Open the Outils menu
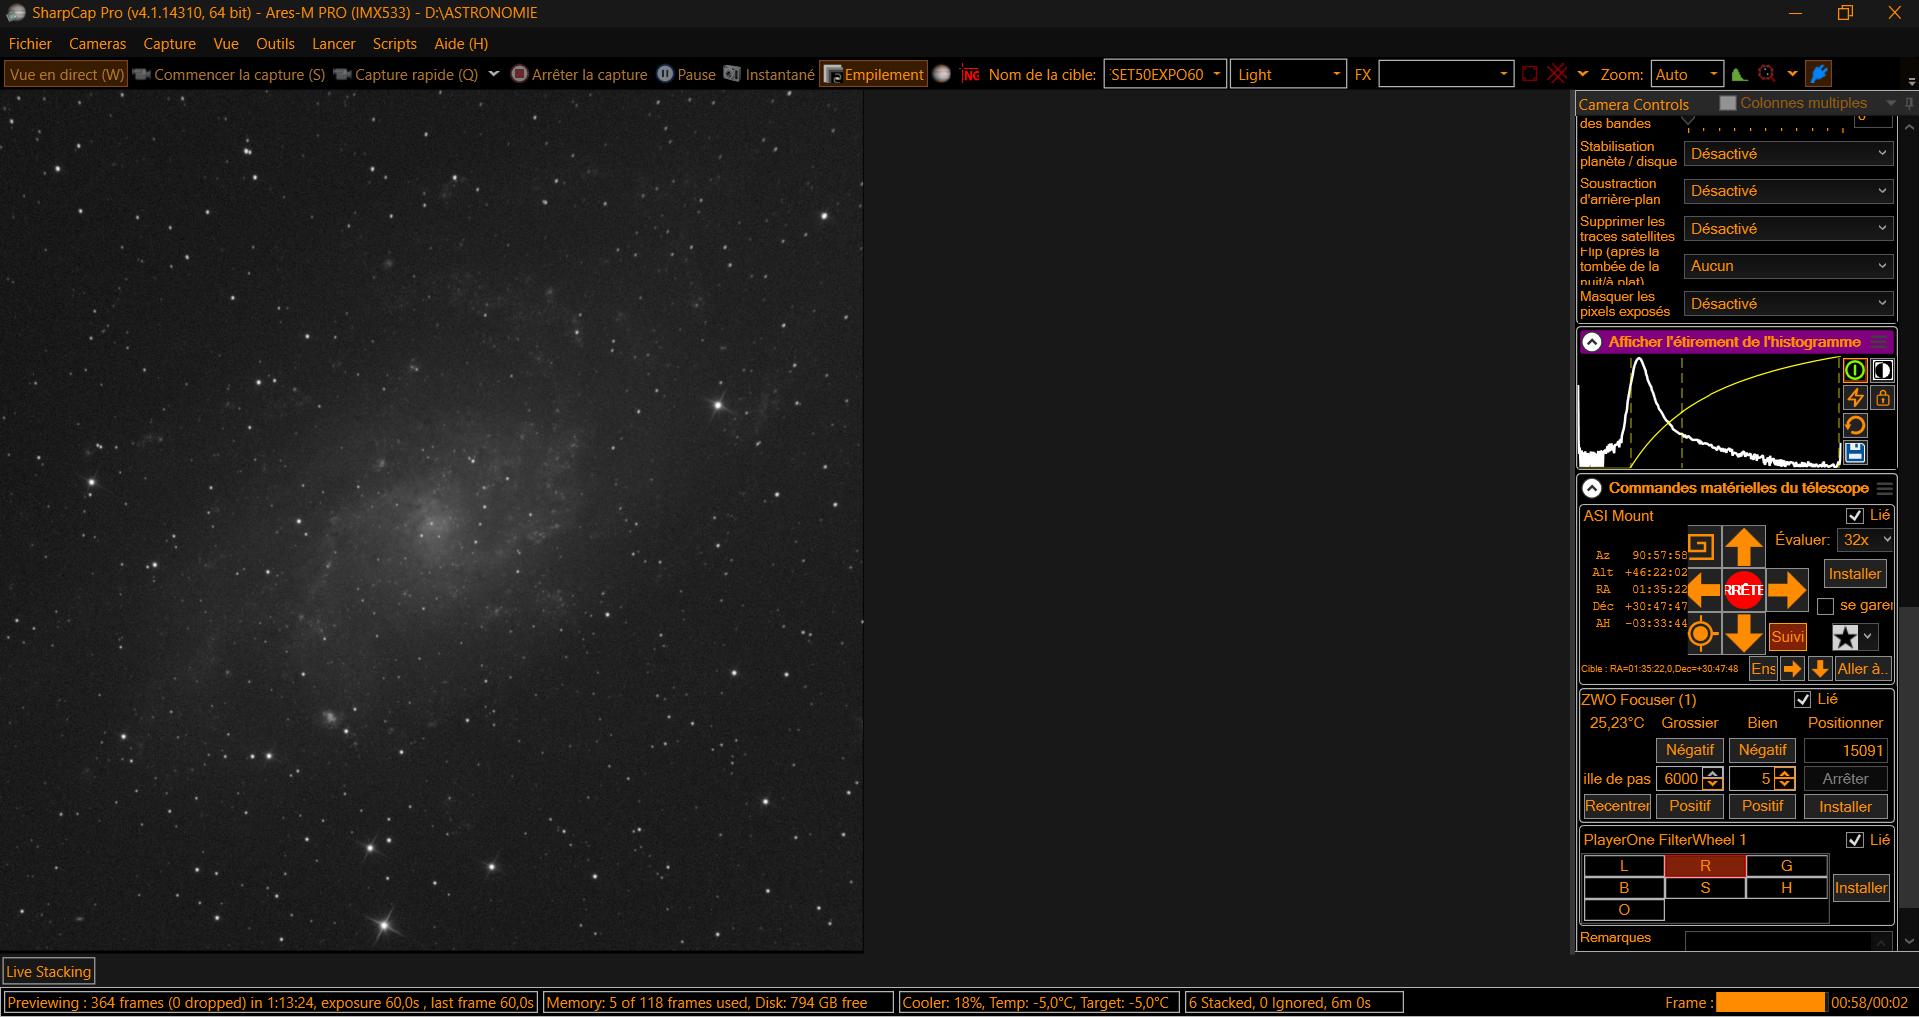 (x=275, y=44)
